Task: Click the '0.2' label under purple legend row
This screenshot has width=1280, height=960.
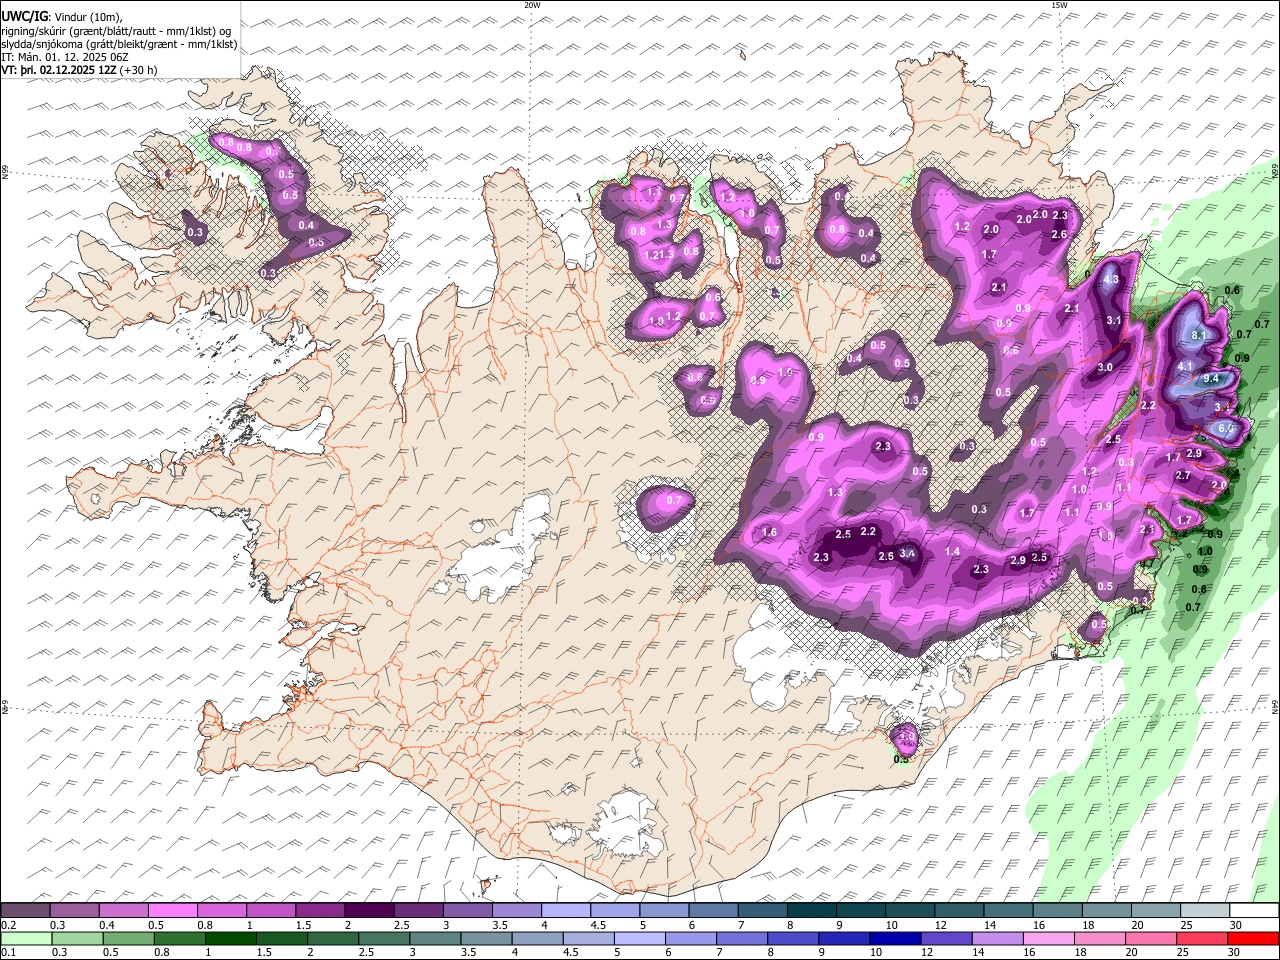Action: tap(7, 925)
